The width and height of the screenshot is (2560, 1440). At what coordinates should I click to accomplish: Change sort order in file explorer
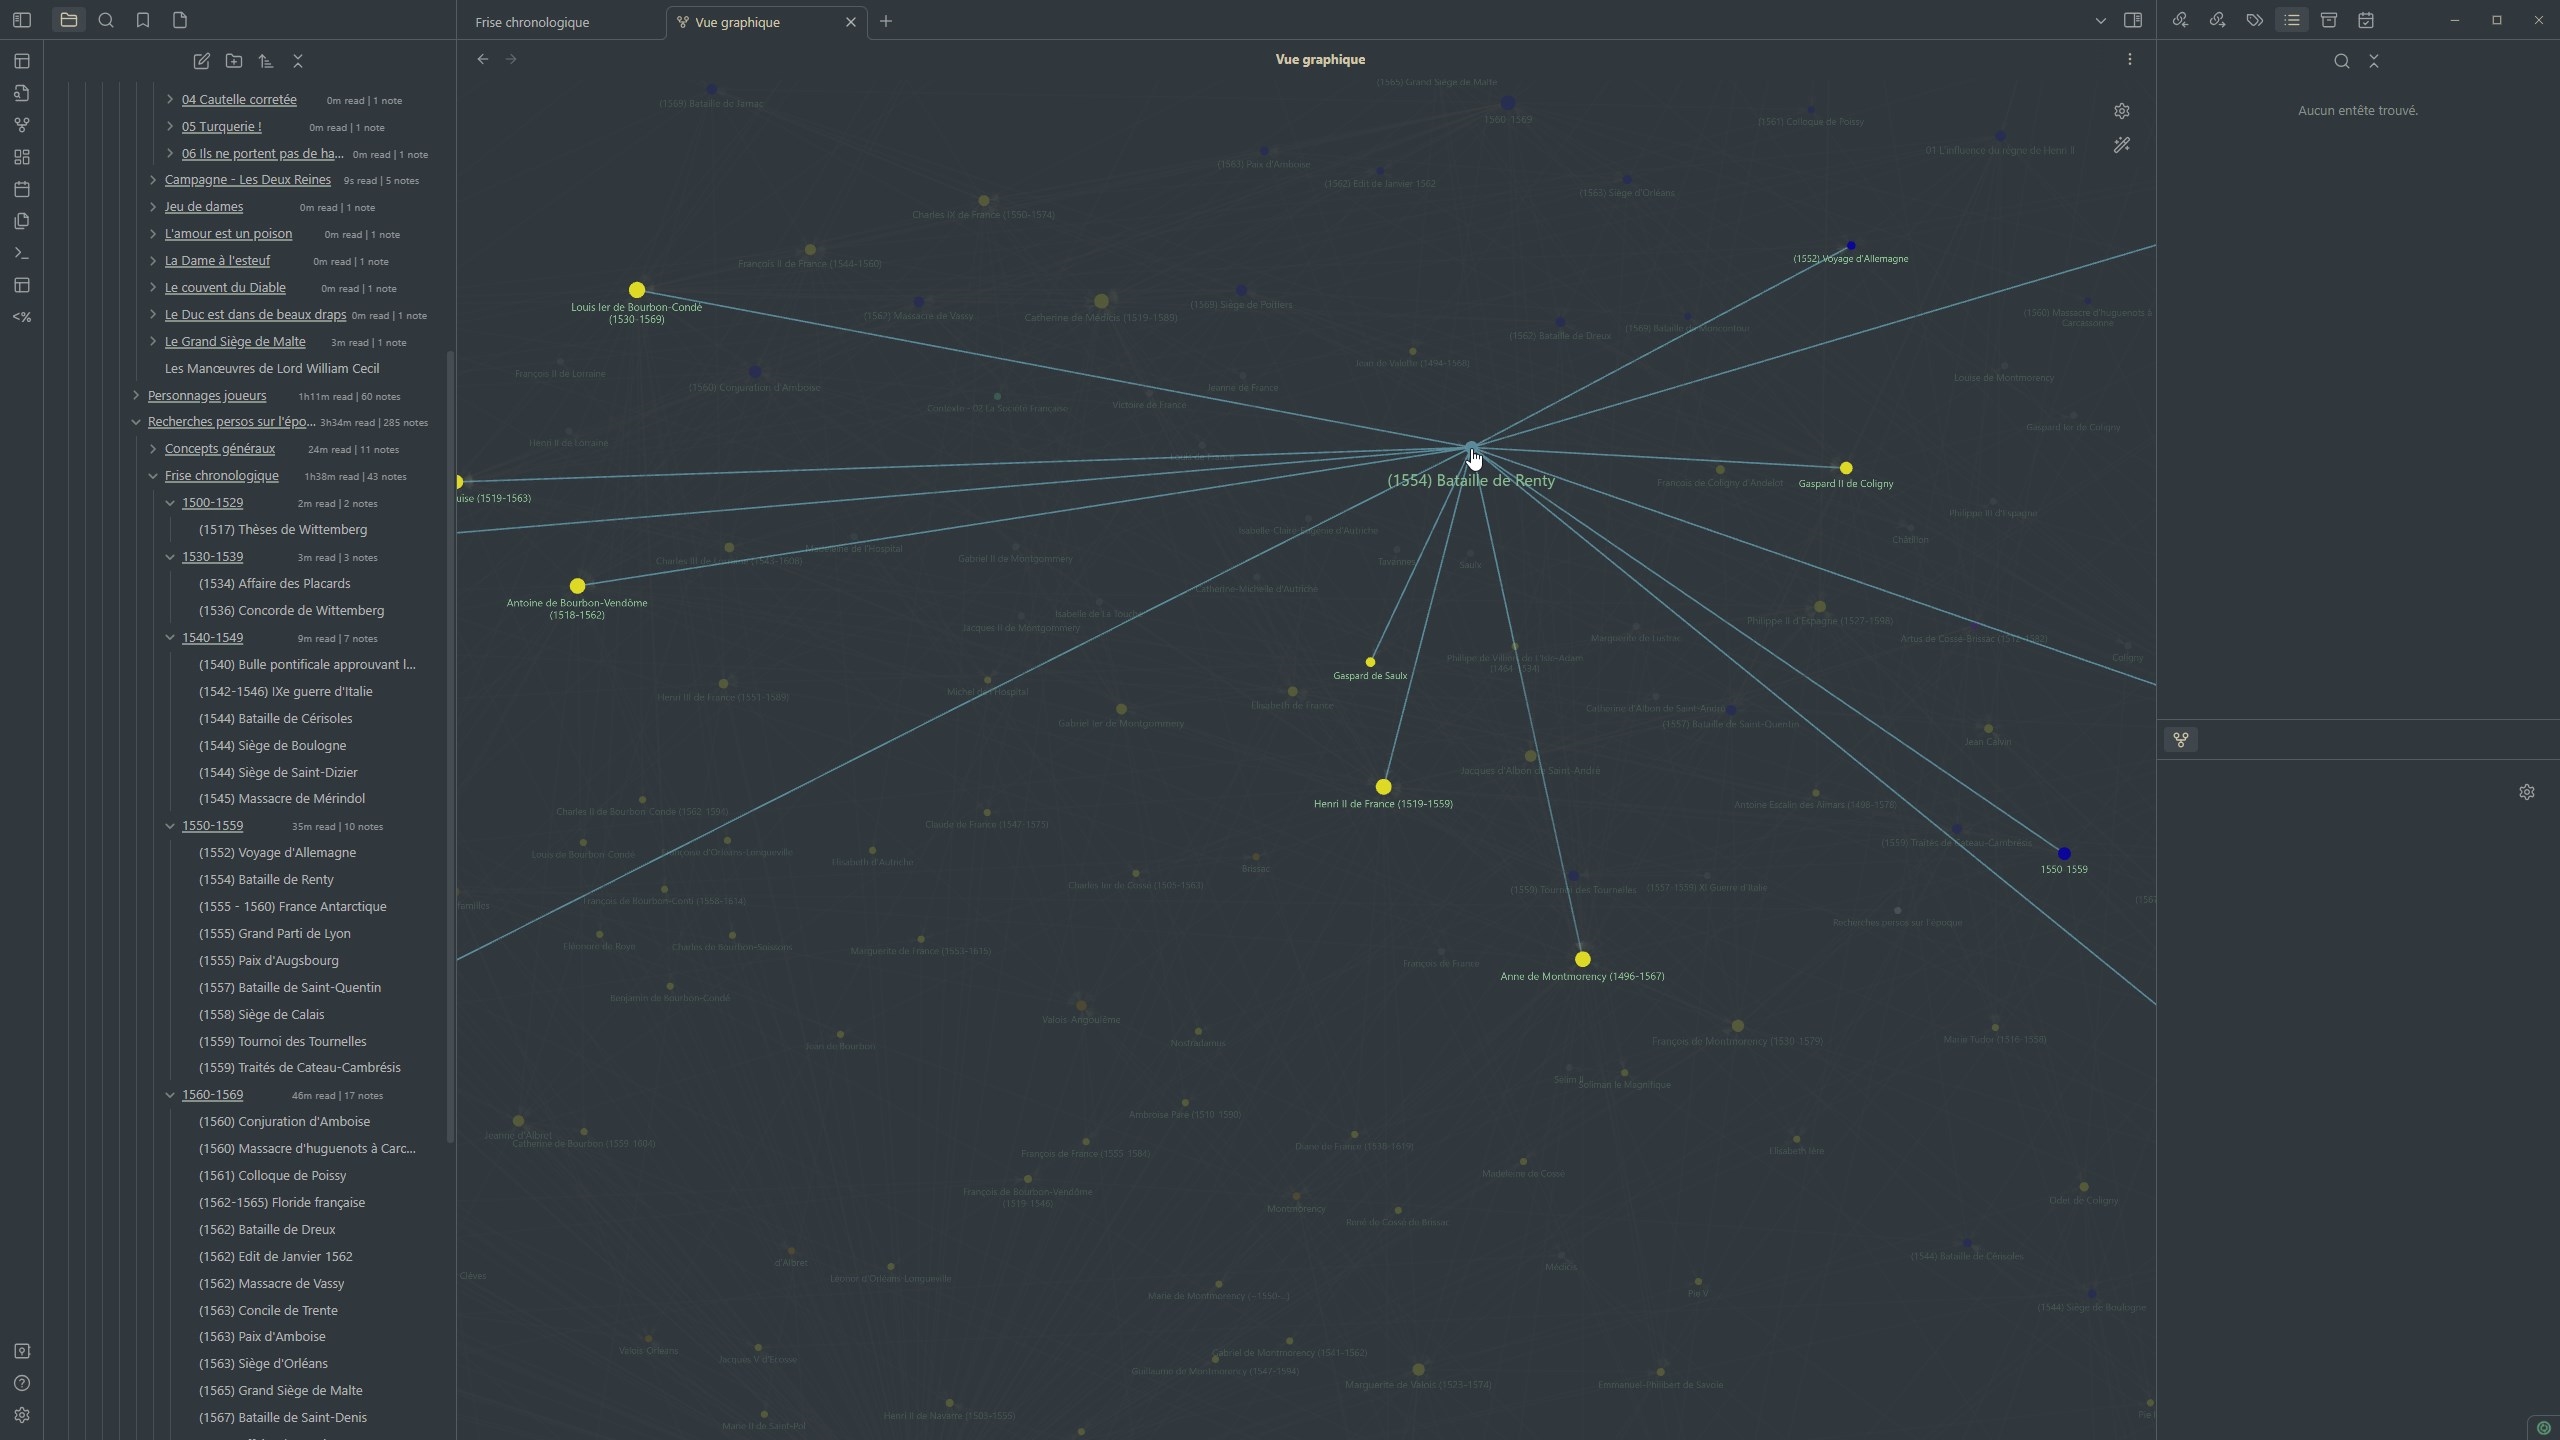pyautogui.click(x=266, y=61)
